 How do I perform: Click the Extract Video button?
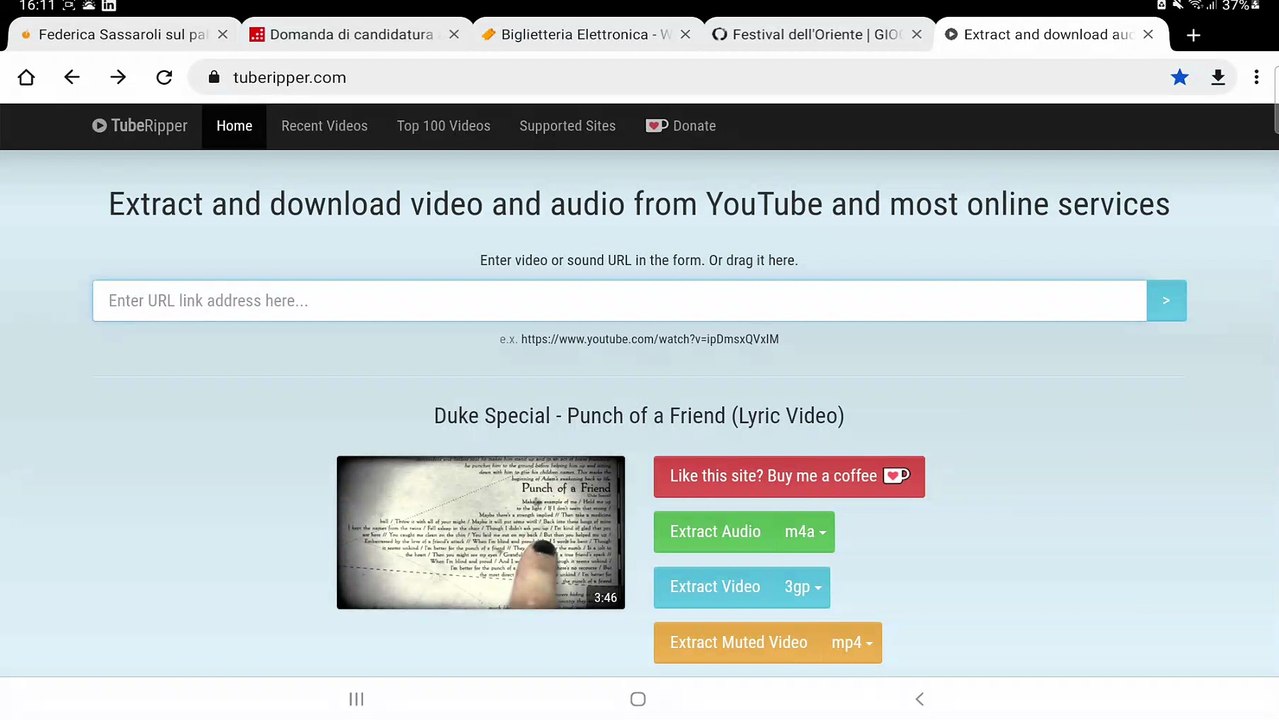click(x=715, y=587)
